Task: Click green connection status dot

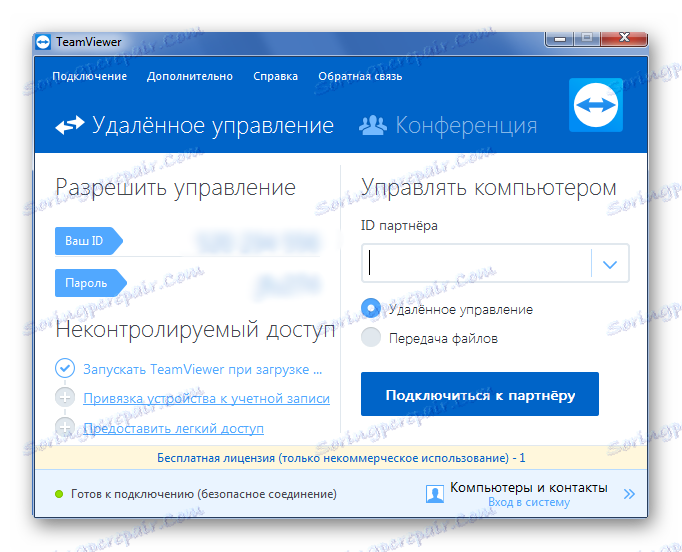Action: (x=59, y=494)
